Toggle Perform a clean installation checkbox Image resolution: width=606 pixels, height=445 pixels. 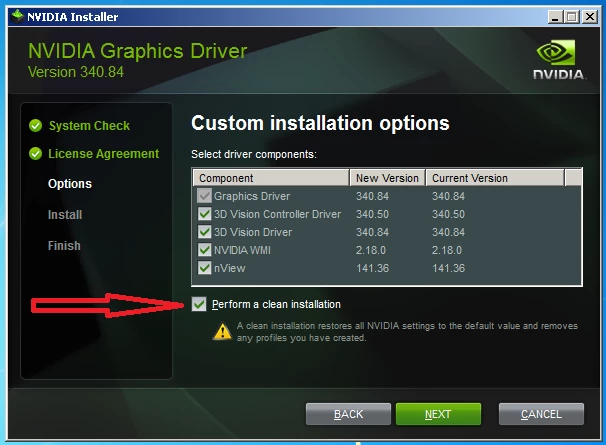pyautogui.click(x=199, y=304)
